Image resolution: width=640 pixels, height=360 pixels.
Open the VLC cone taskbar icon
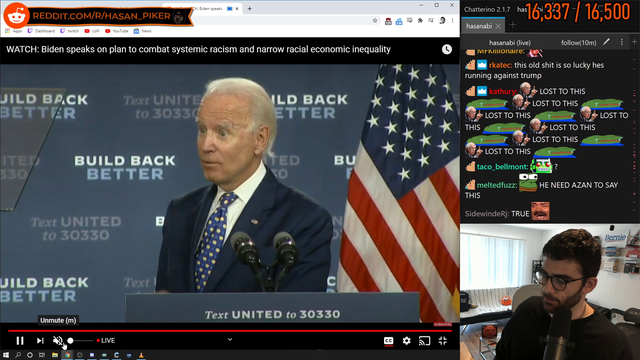[141, 355]
